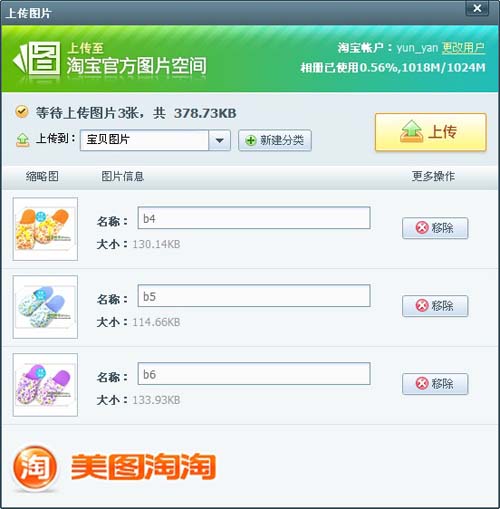500x509 pixels.
Task: Select the b4 name input field
Action: 254,218
